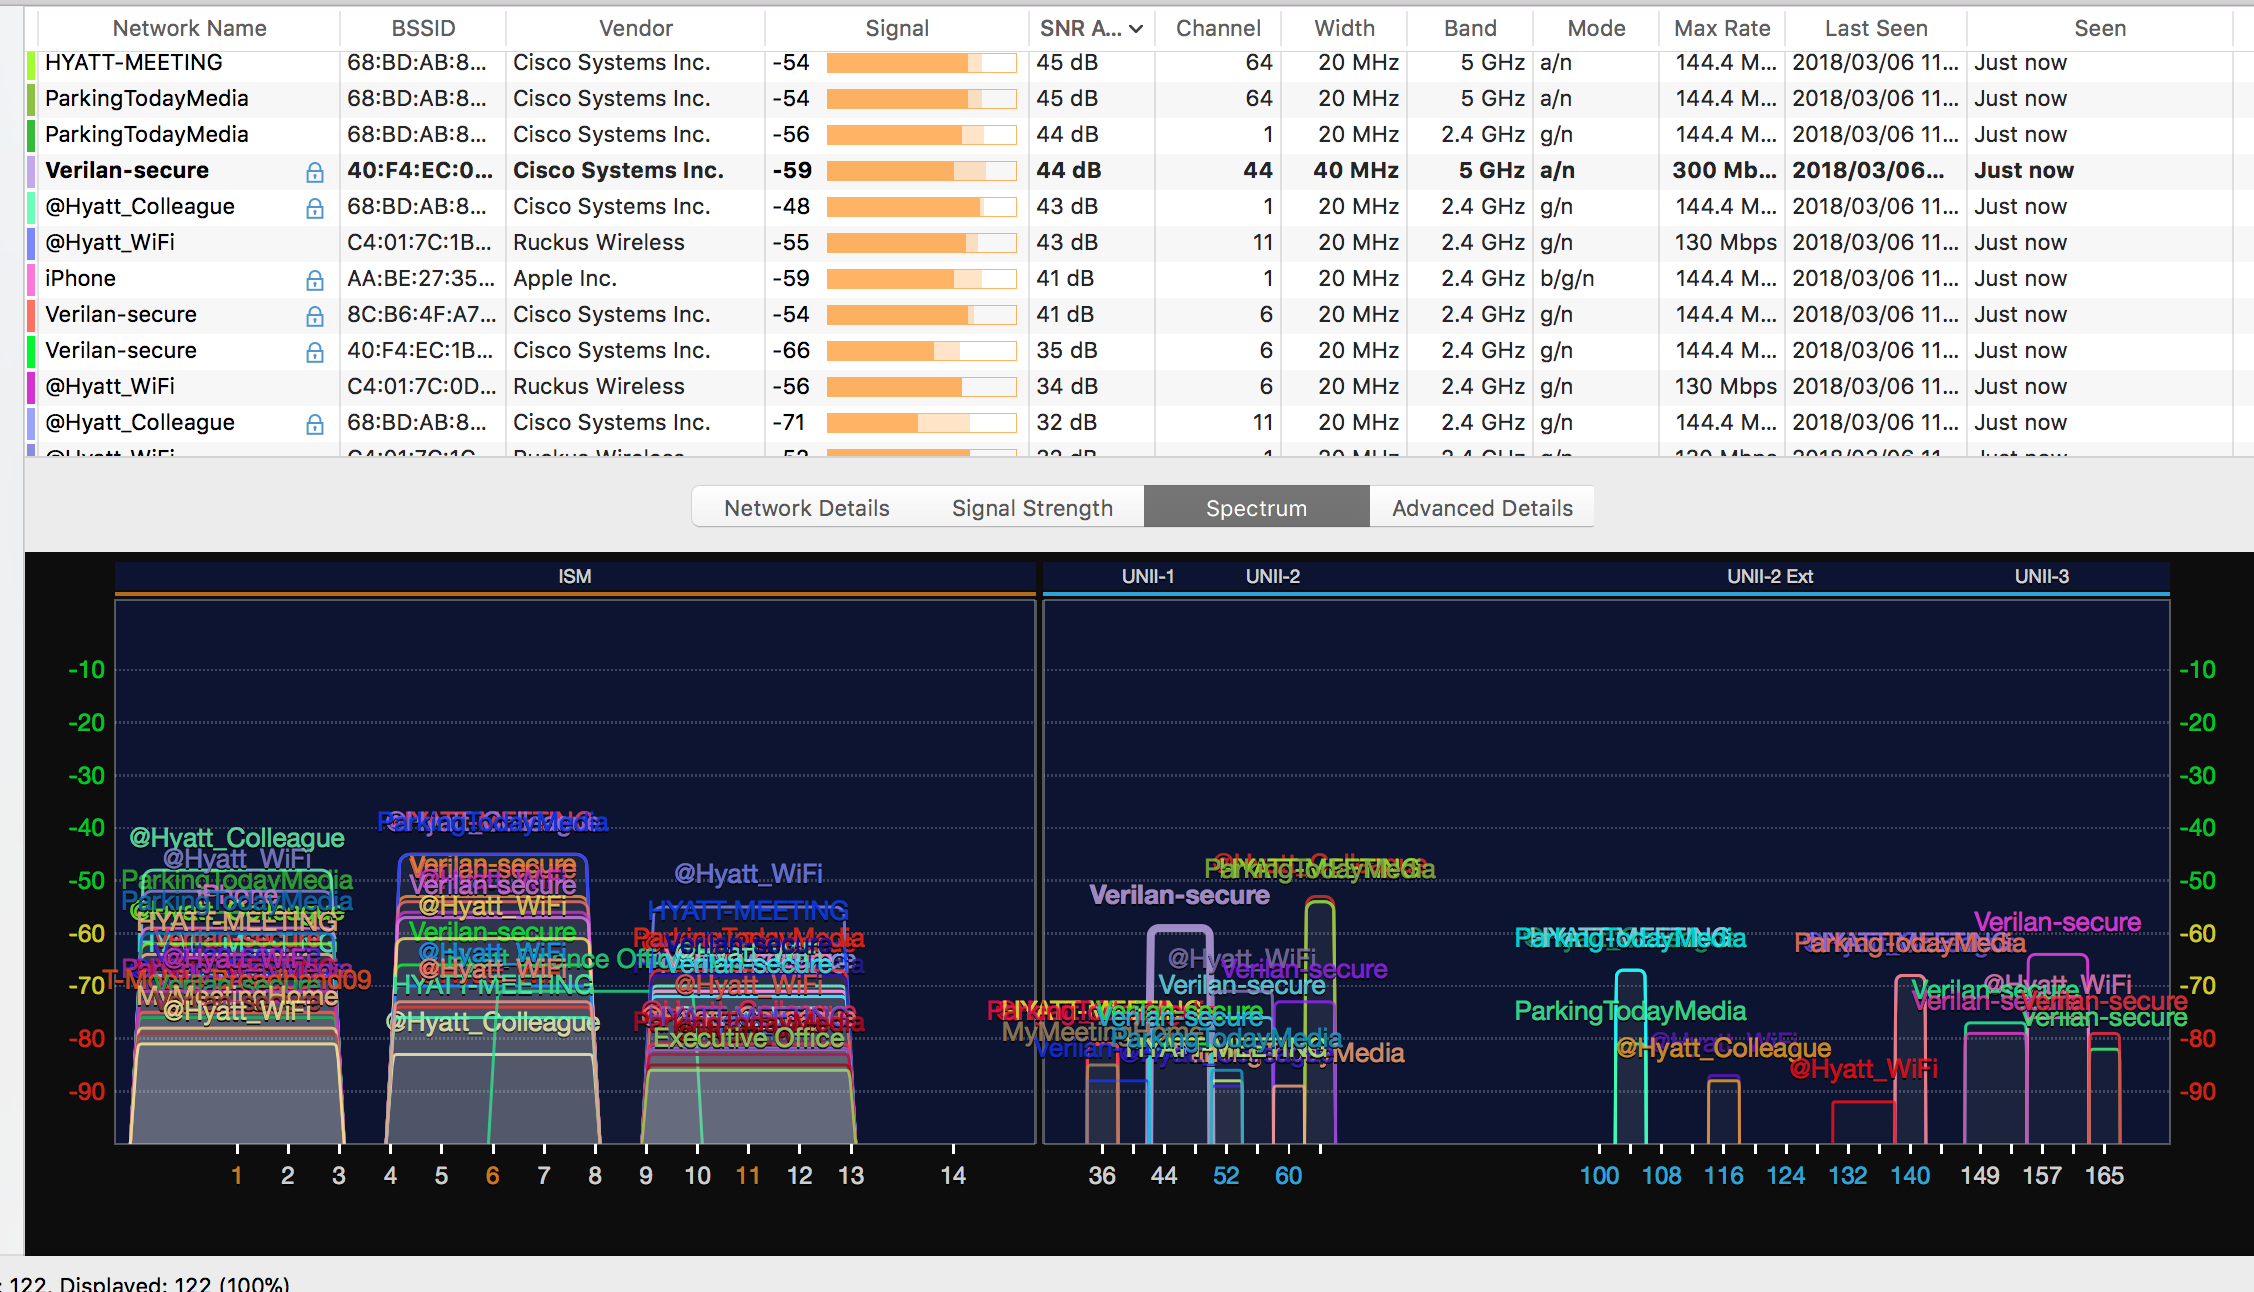This screenshot has height=1292, width=2254.
Task: Click signal bar of @Hyatt_Colleague -48 row
Action: point(921,208)
